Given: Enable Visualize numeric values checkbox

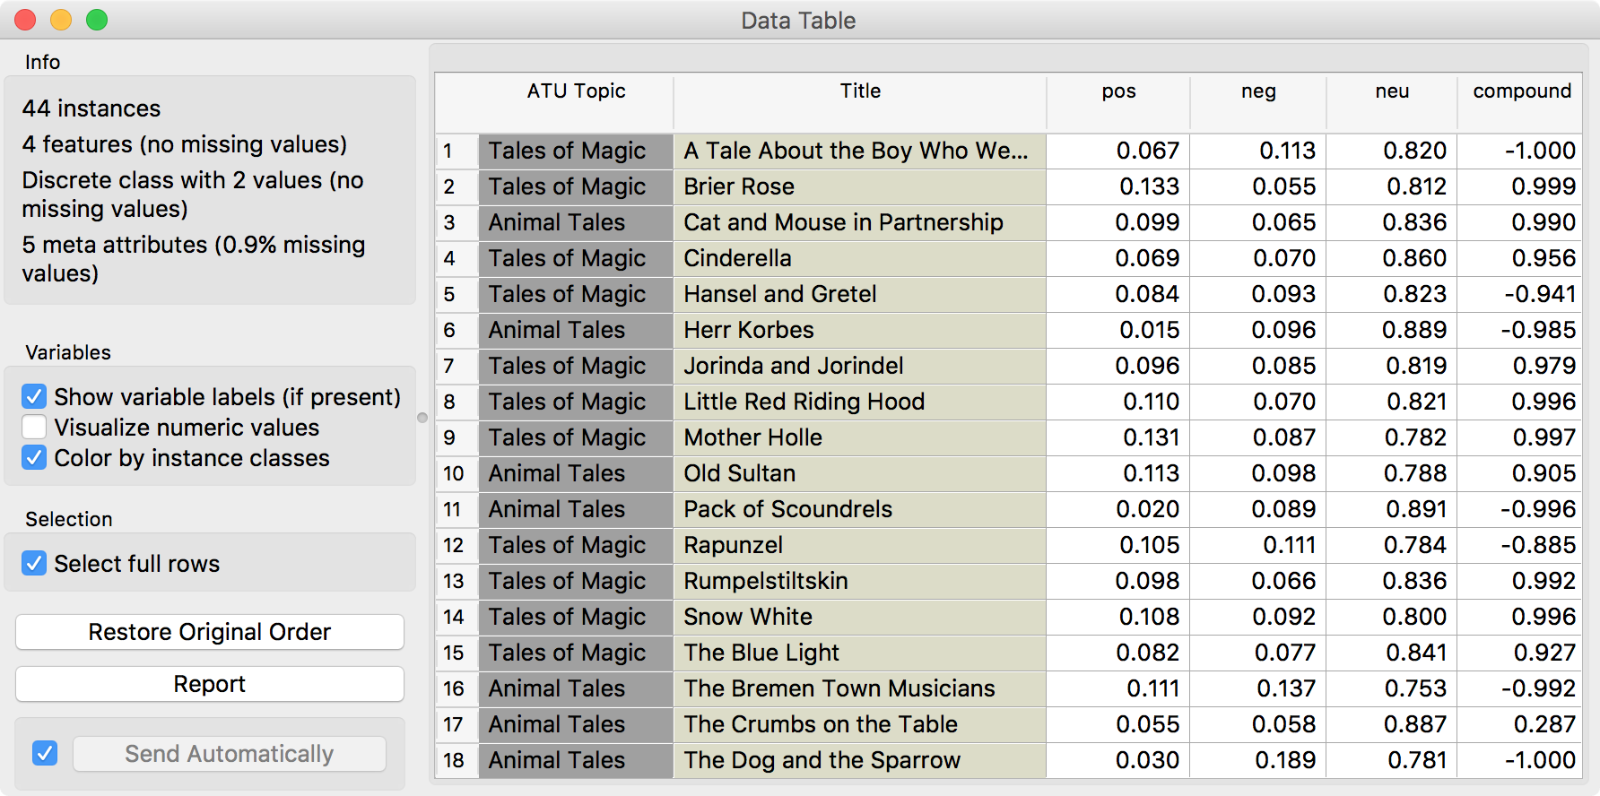Looking at the screenshot, I should (34, 428).
